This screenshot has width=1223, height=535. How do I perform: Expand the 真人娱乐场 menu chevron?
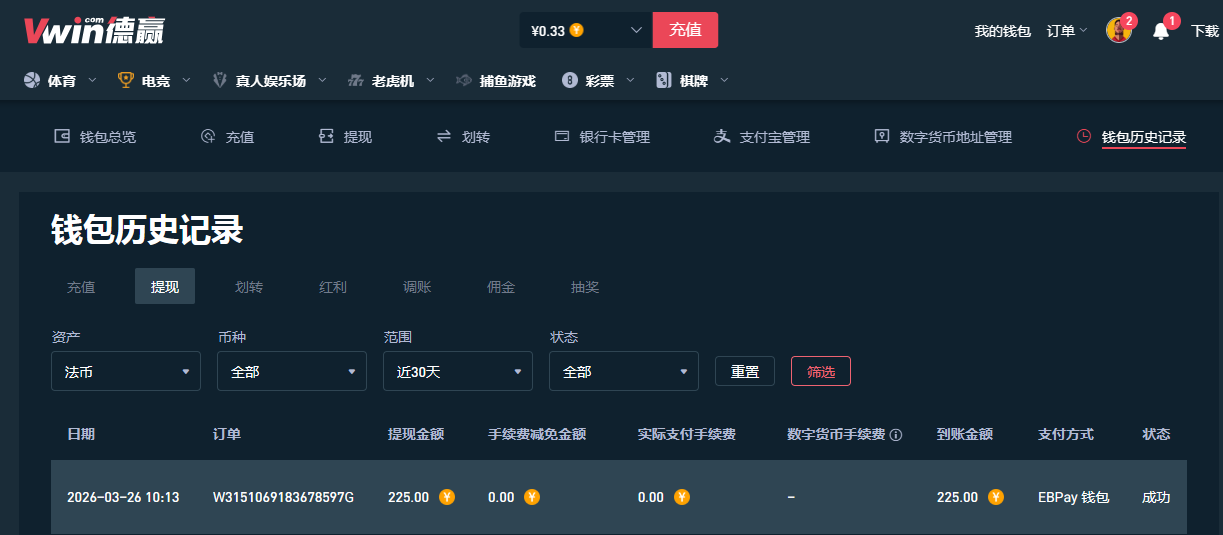coord(322,80)
